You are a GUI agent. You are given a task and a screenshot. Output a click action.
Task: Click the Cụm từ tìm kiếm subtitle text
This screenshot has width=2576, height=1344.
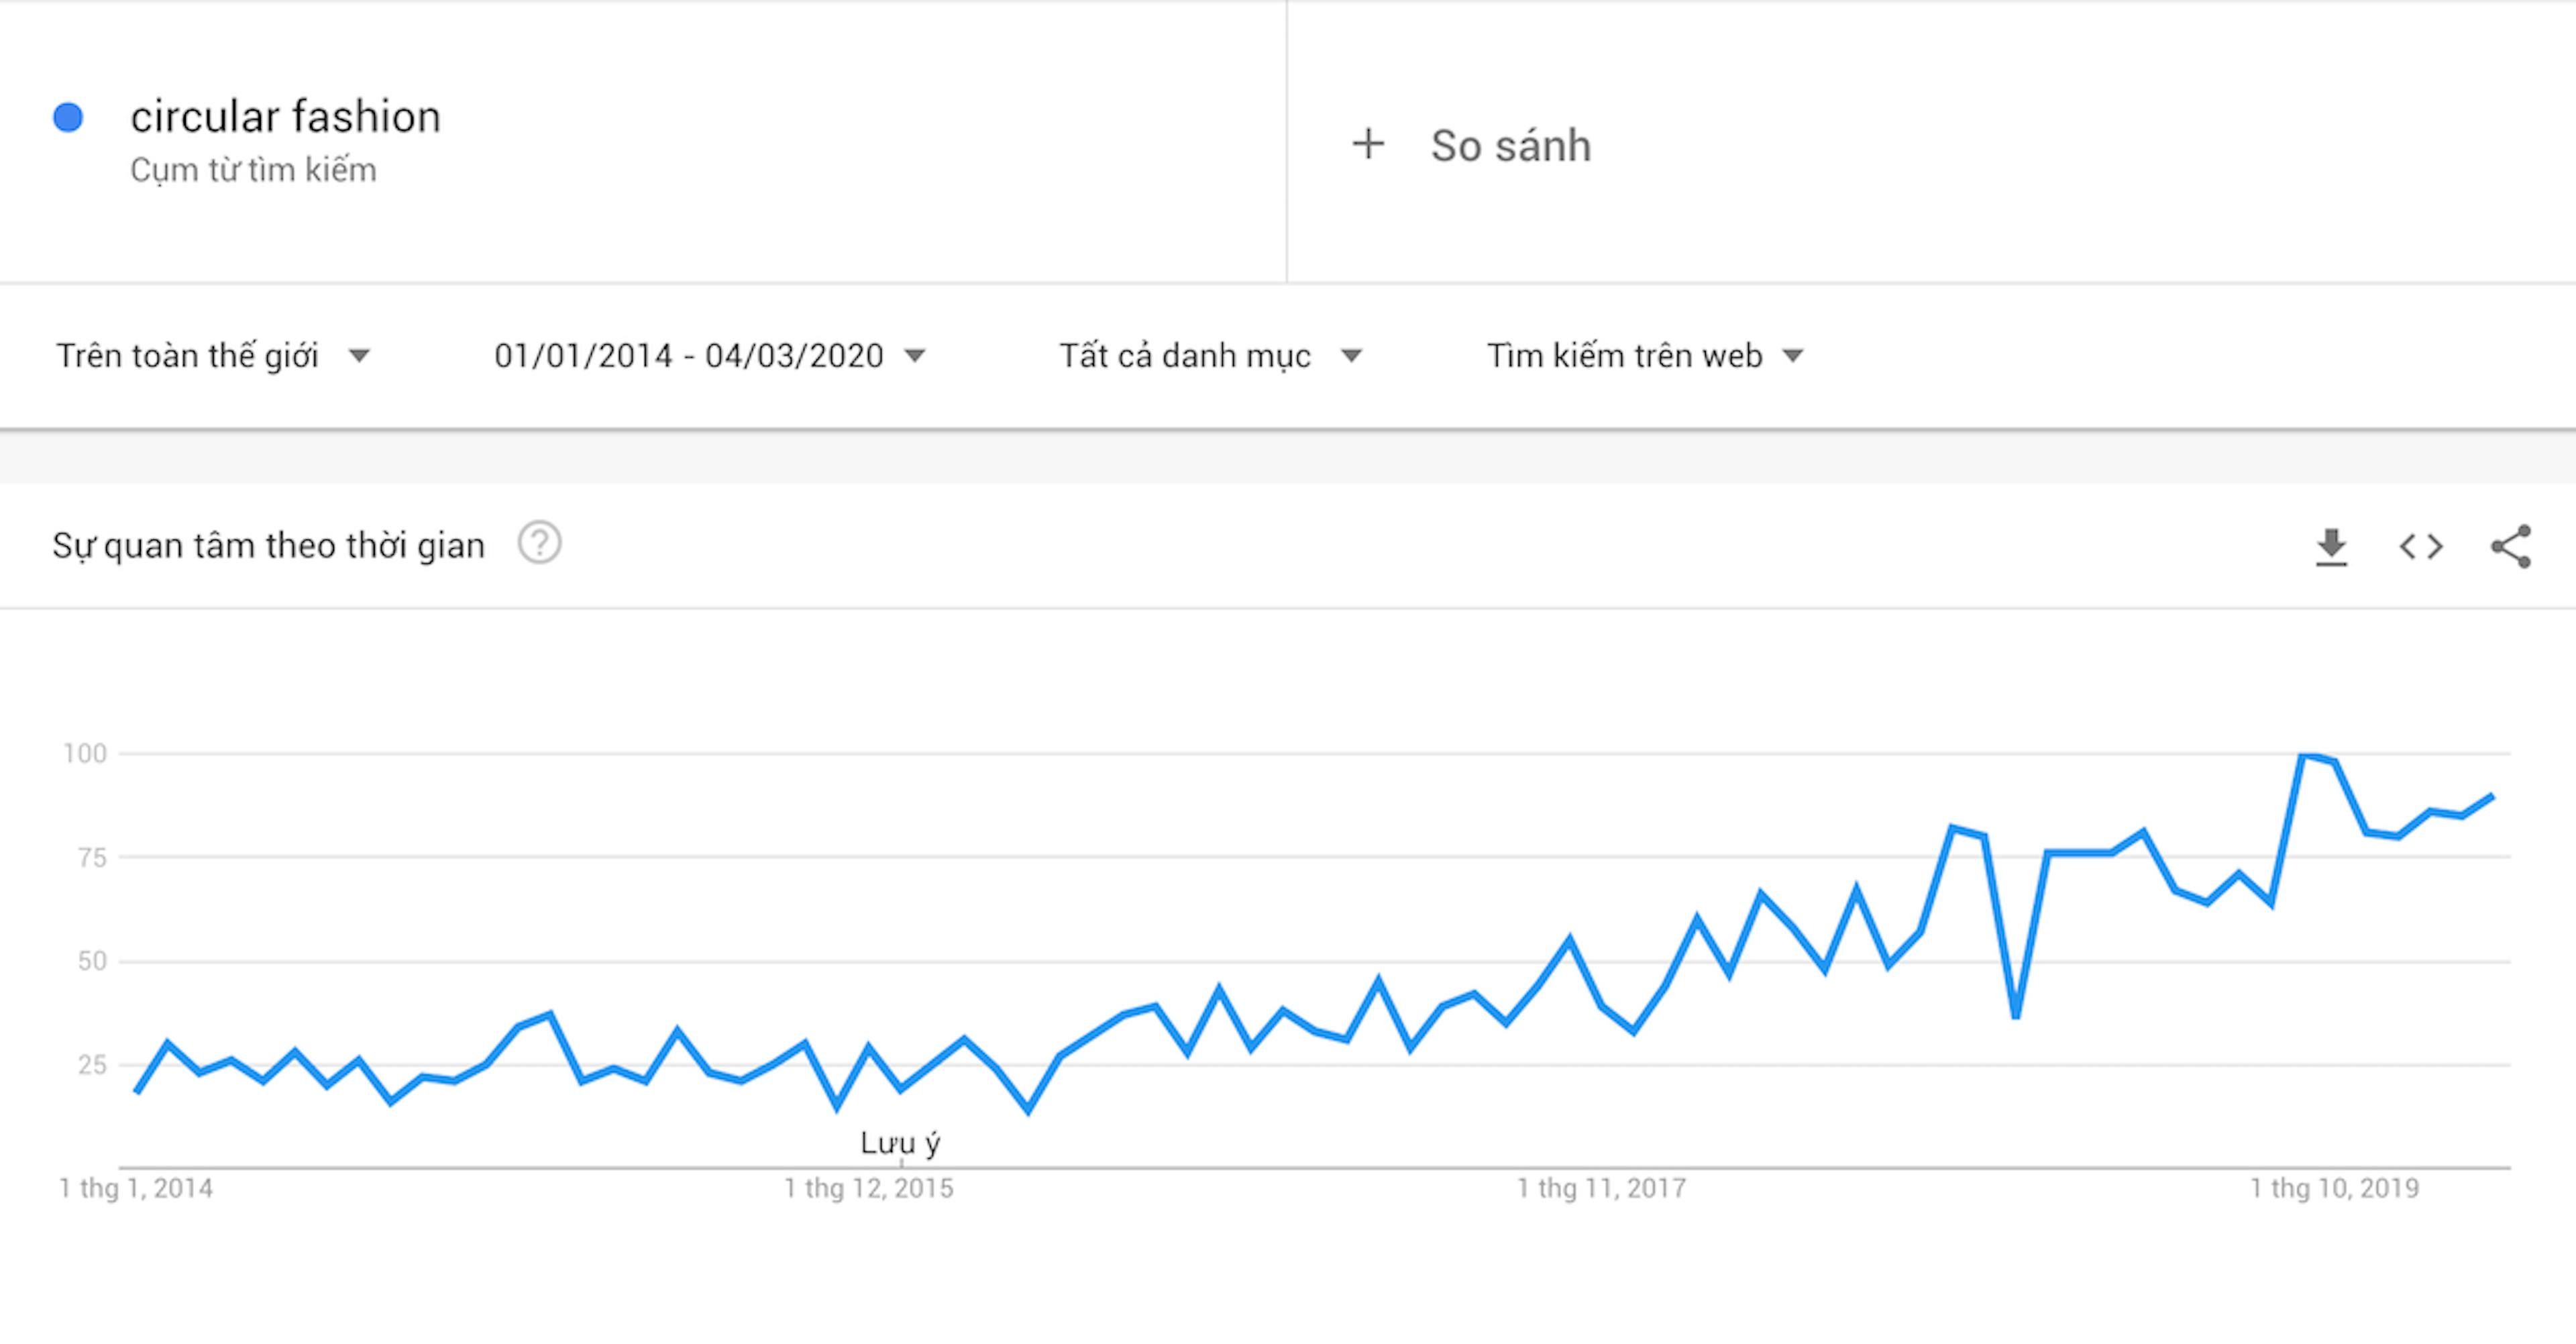pyautogui.click(x=253, y=170)
